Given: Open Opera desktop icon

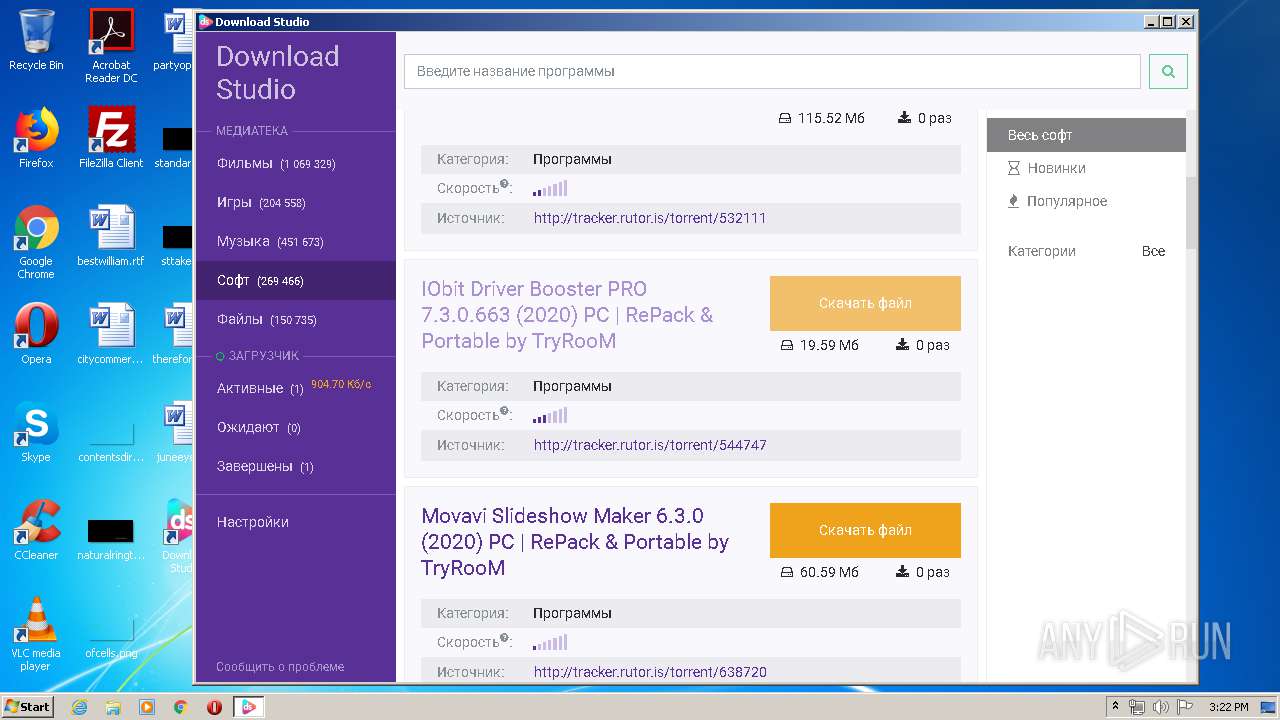Looking at the screenshot, I should tap(36, 334).
